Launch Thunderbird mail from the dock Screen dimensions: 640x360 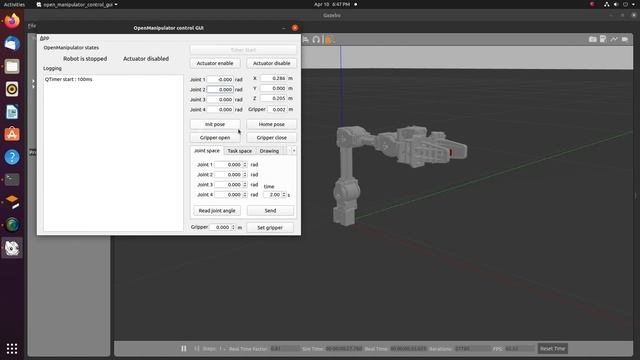point(12,44)
